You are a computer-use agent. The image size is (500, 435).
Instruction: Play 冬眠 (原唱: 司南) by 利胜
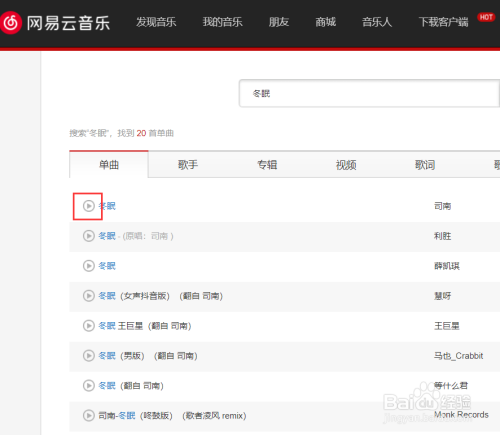(89, 236)
